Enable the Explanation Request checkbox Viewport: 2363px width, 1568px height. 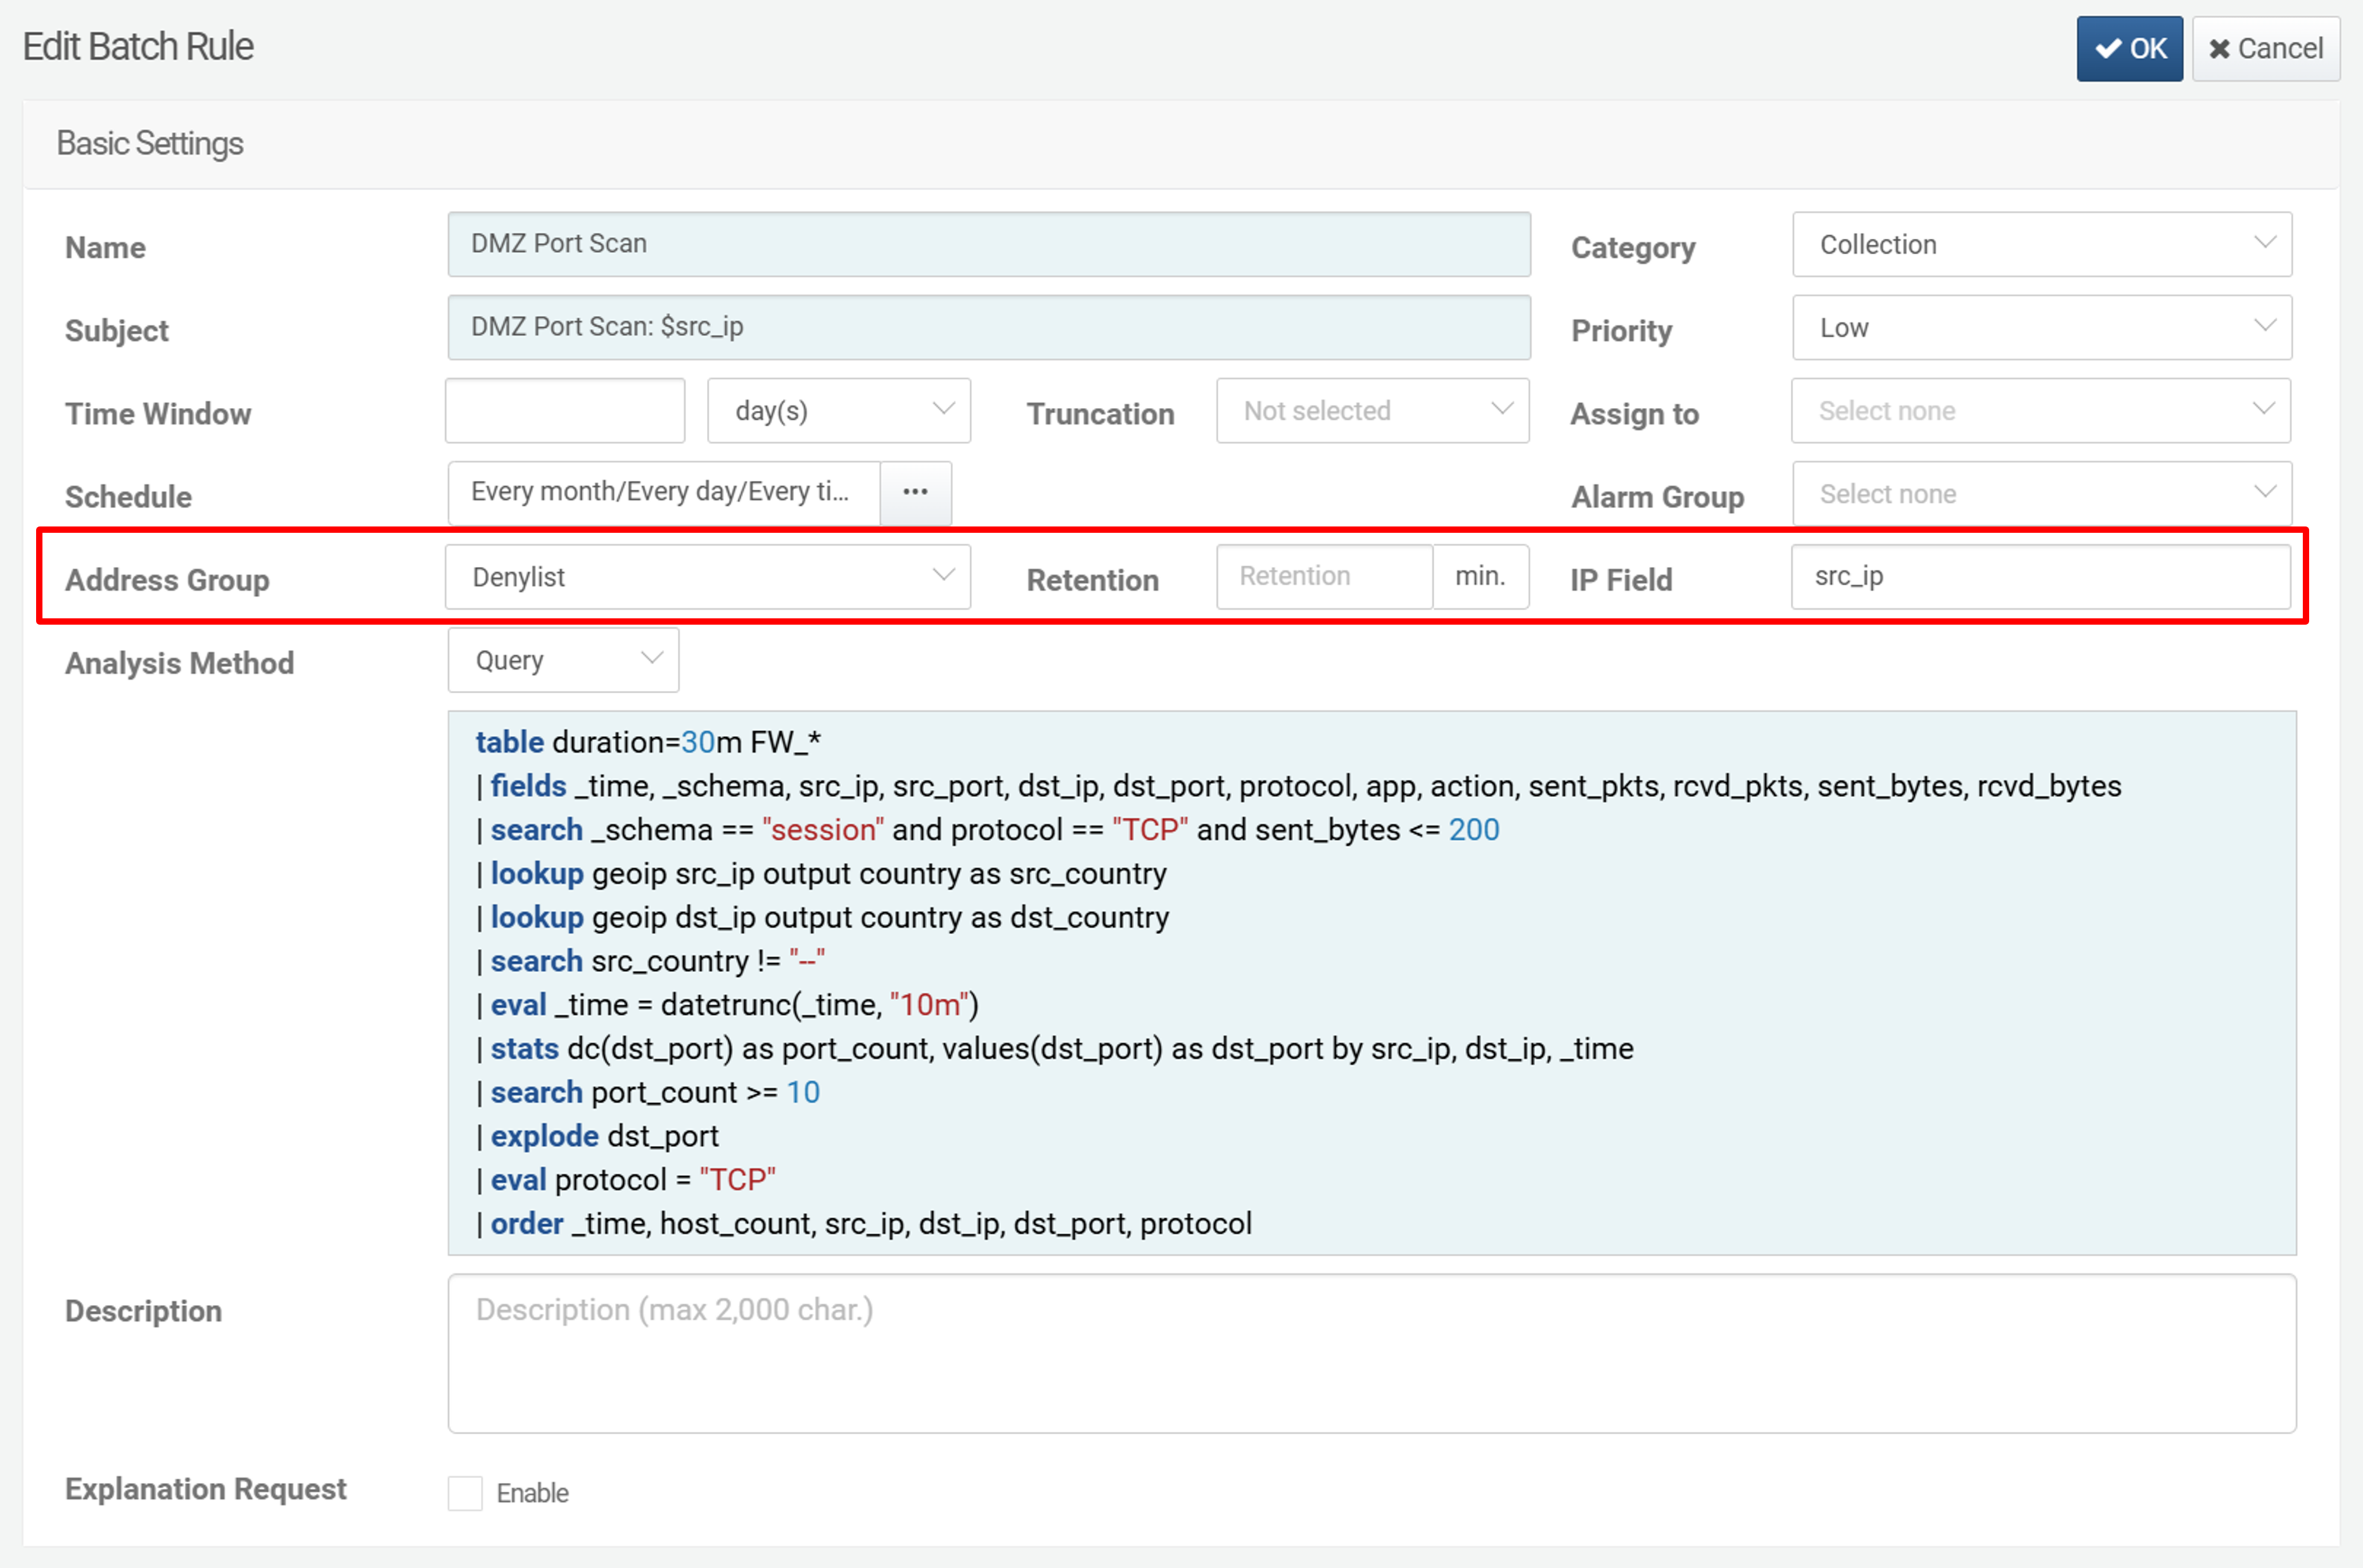pos(465,1493)
